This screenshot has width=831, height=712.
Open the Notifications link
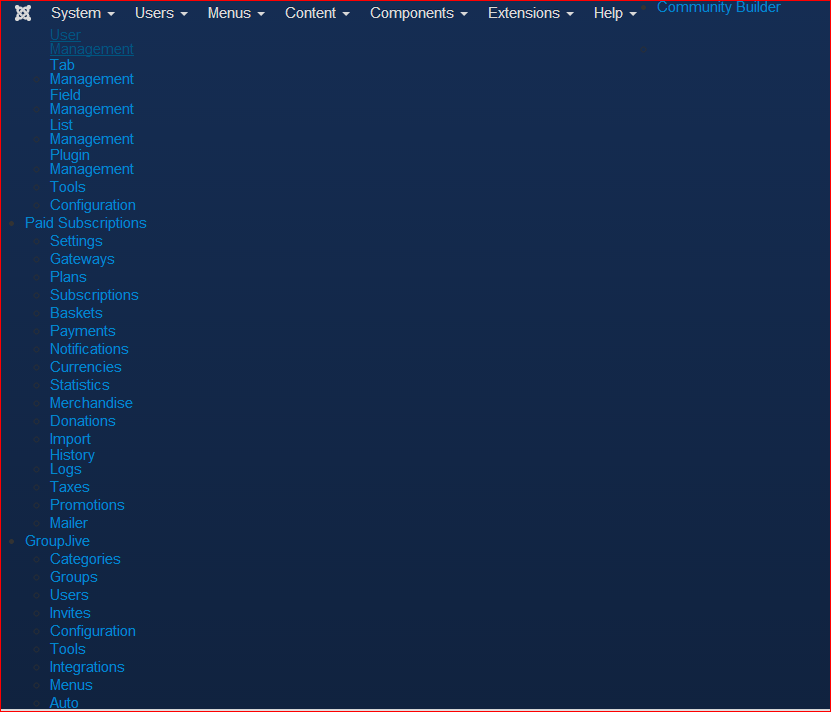click(89, 349)
